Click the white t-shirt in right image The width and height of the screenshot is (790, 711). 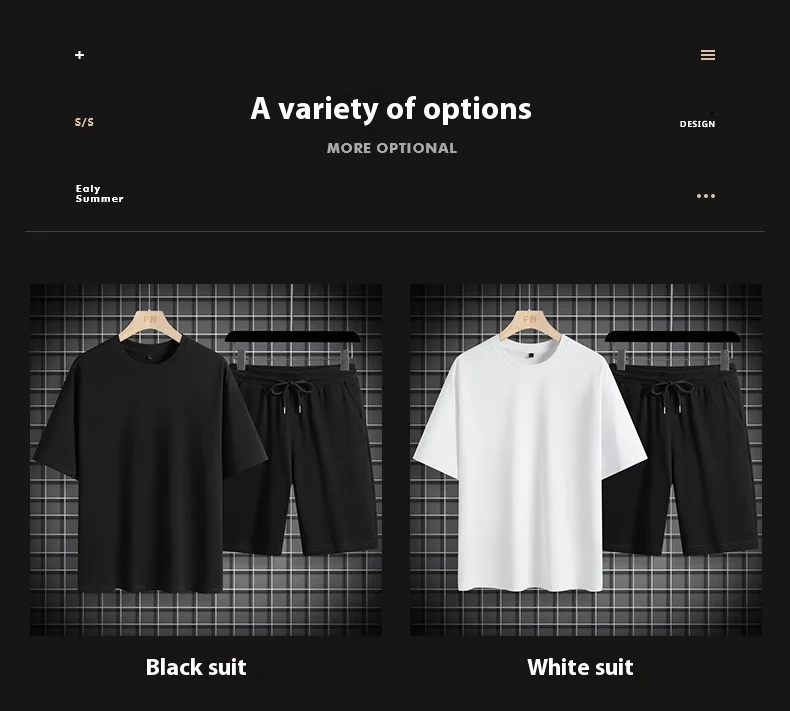pos(530,464)
